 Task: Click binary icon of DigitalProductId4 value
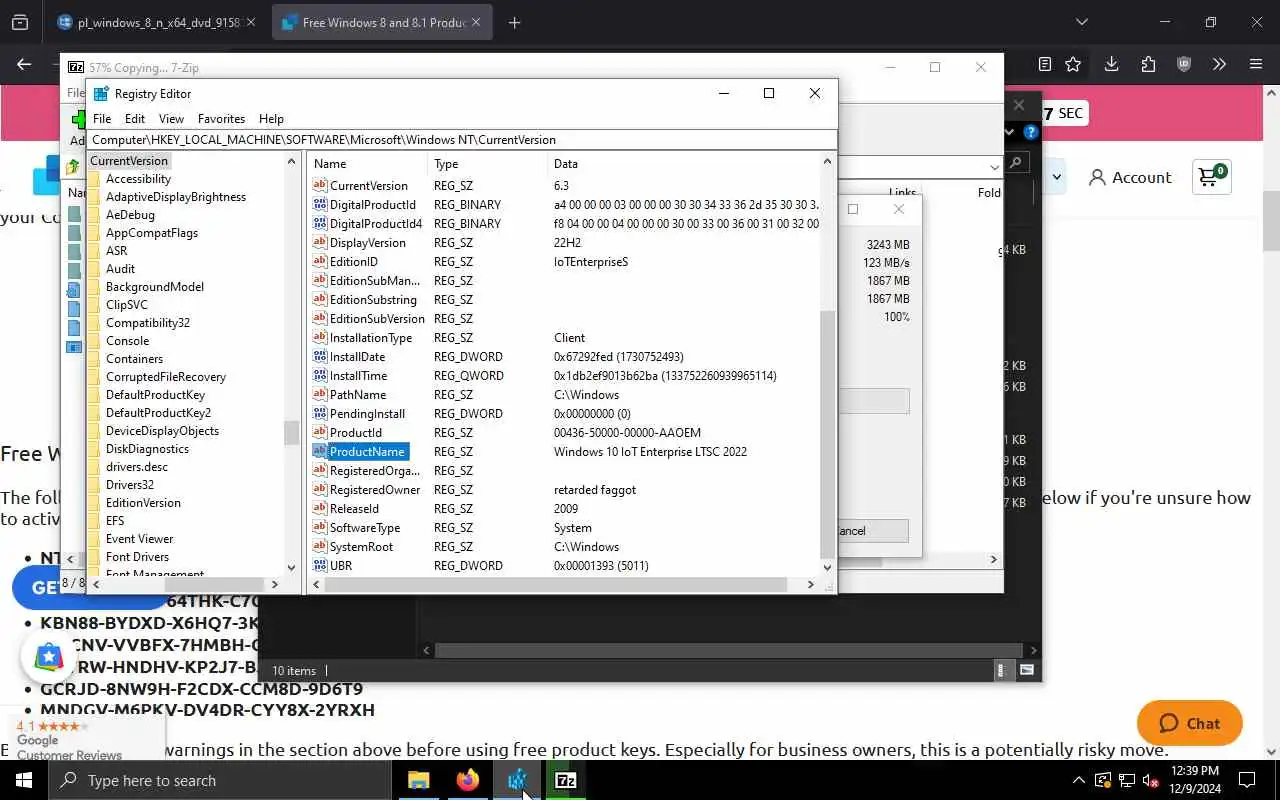[320, 223]
